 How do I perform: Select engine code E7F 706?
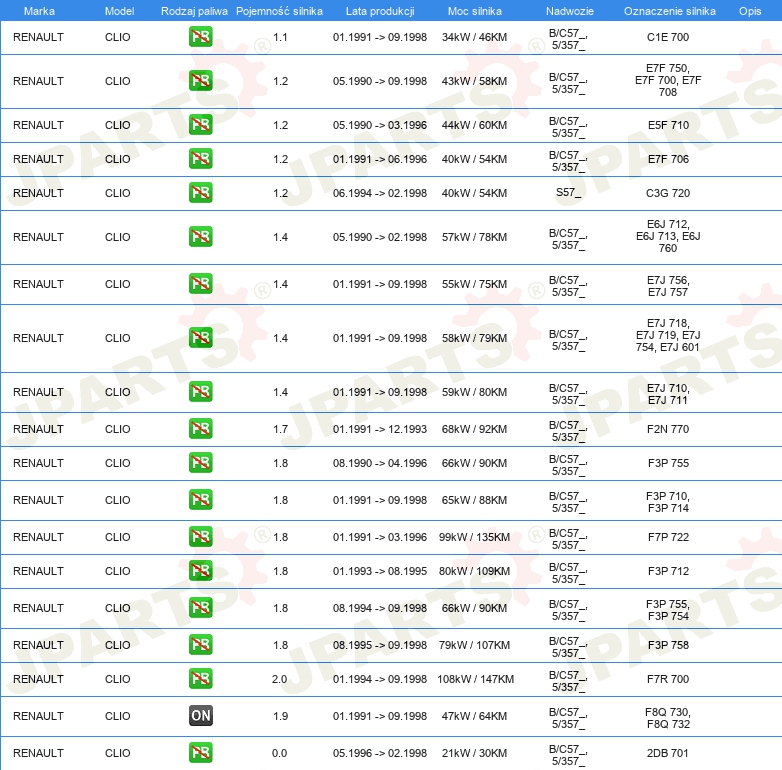pyautogui.click(x=668, y=159)
